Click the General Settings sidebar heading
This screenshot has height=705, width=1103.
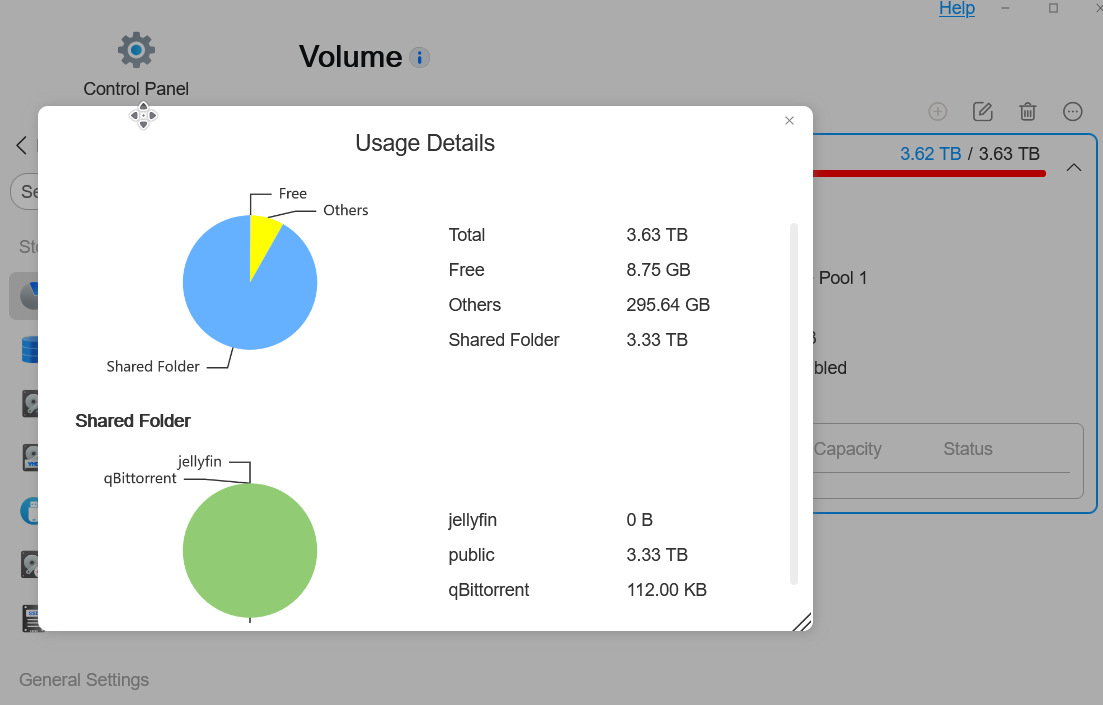coord(84,680)
